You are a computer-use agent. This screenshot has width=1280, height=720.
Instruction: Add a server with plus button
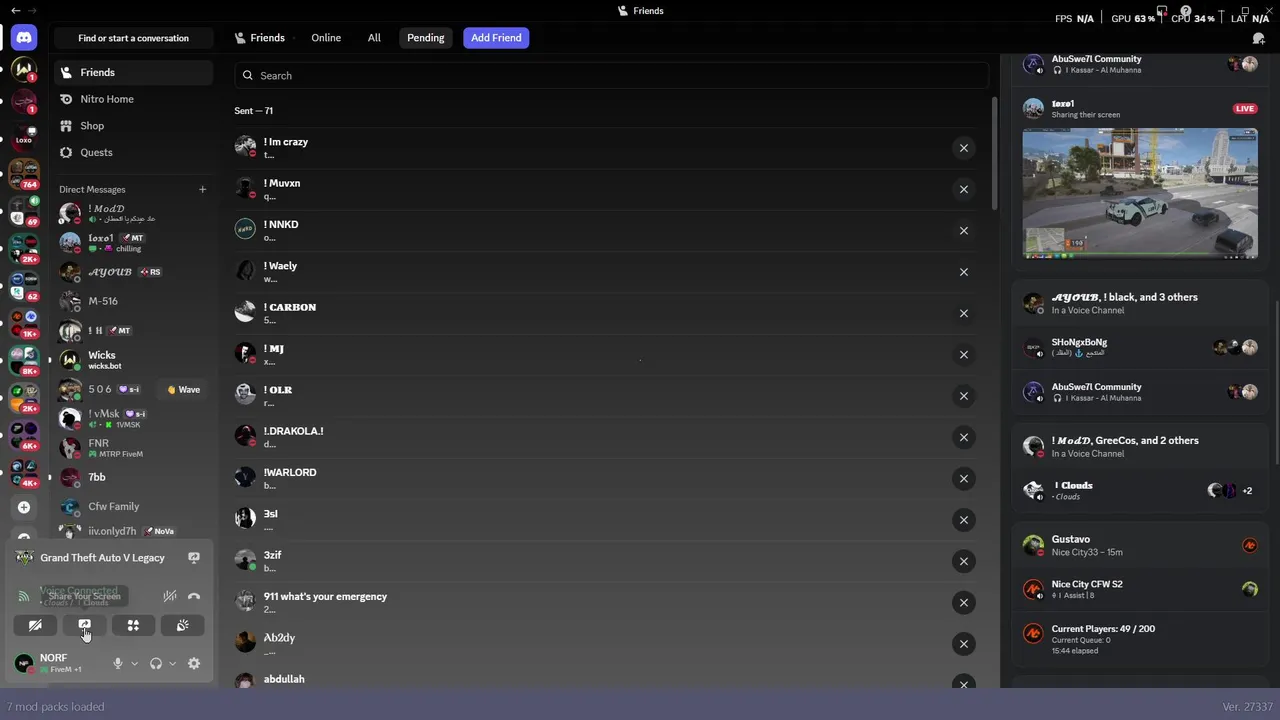tap(24, 507)
